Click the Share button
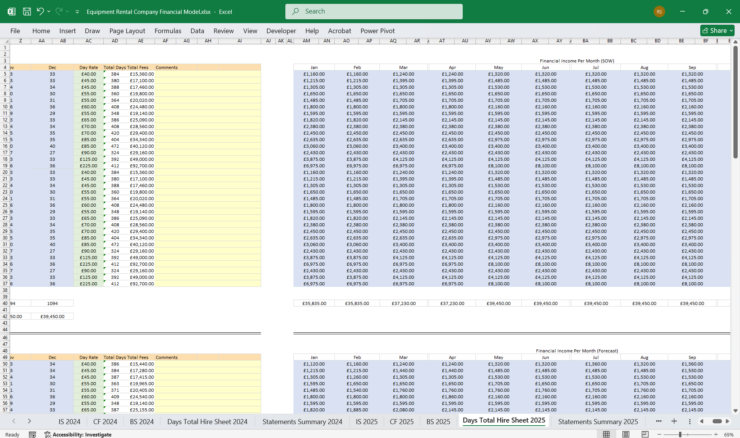Screen dimensions: 740x438 click(717, 31)
